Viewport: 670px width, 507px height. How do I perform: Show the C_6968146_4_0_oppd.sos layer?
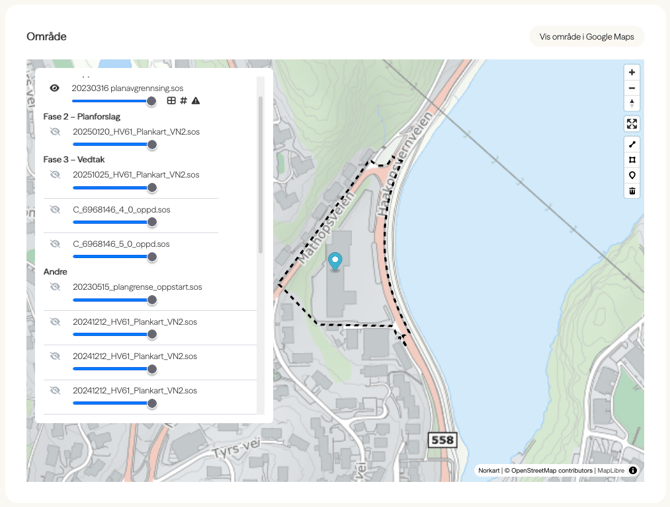click(x=55, y=210)
